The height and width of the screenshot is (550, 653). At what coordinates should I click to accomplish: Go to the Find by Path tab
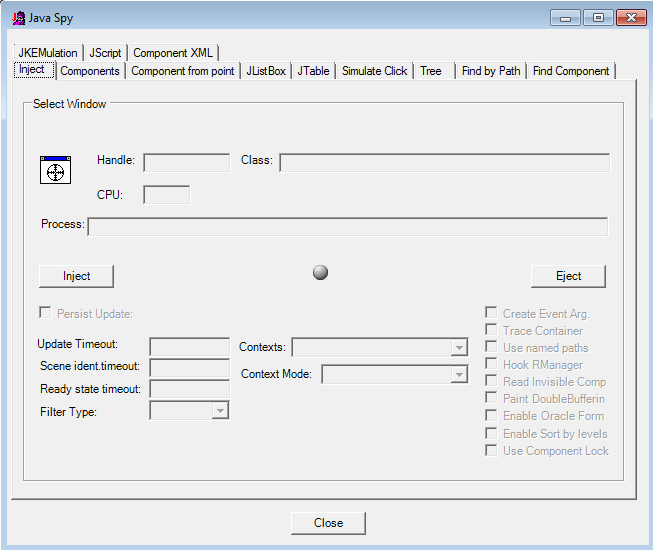pyautogui.click(x=490, y=71)
